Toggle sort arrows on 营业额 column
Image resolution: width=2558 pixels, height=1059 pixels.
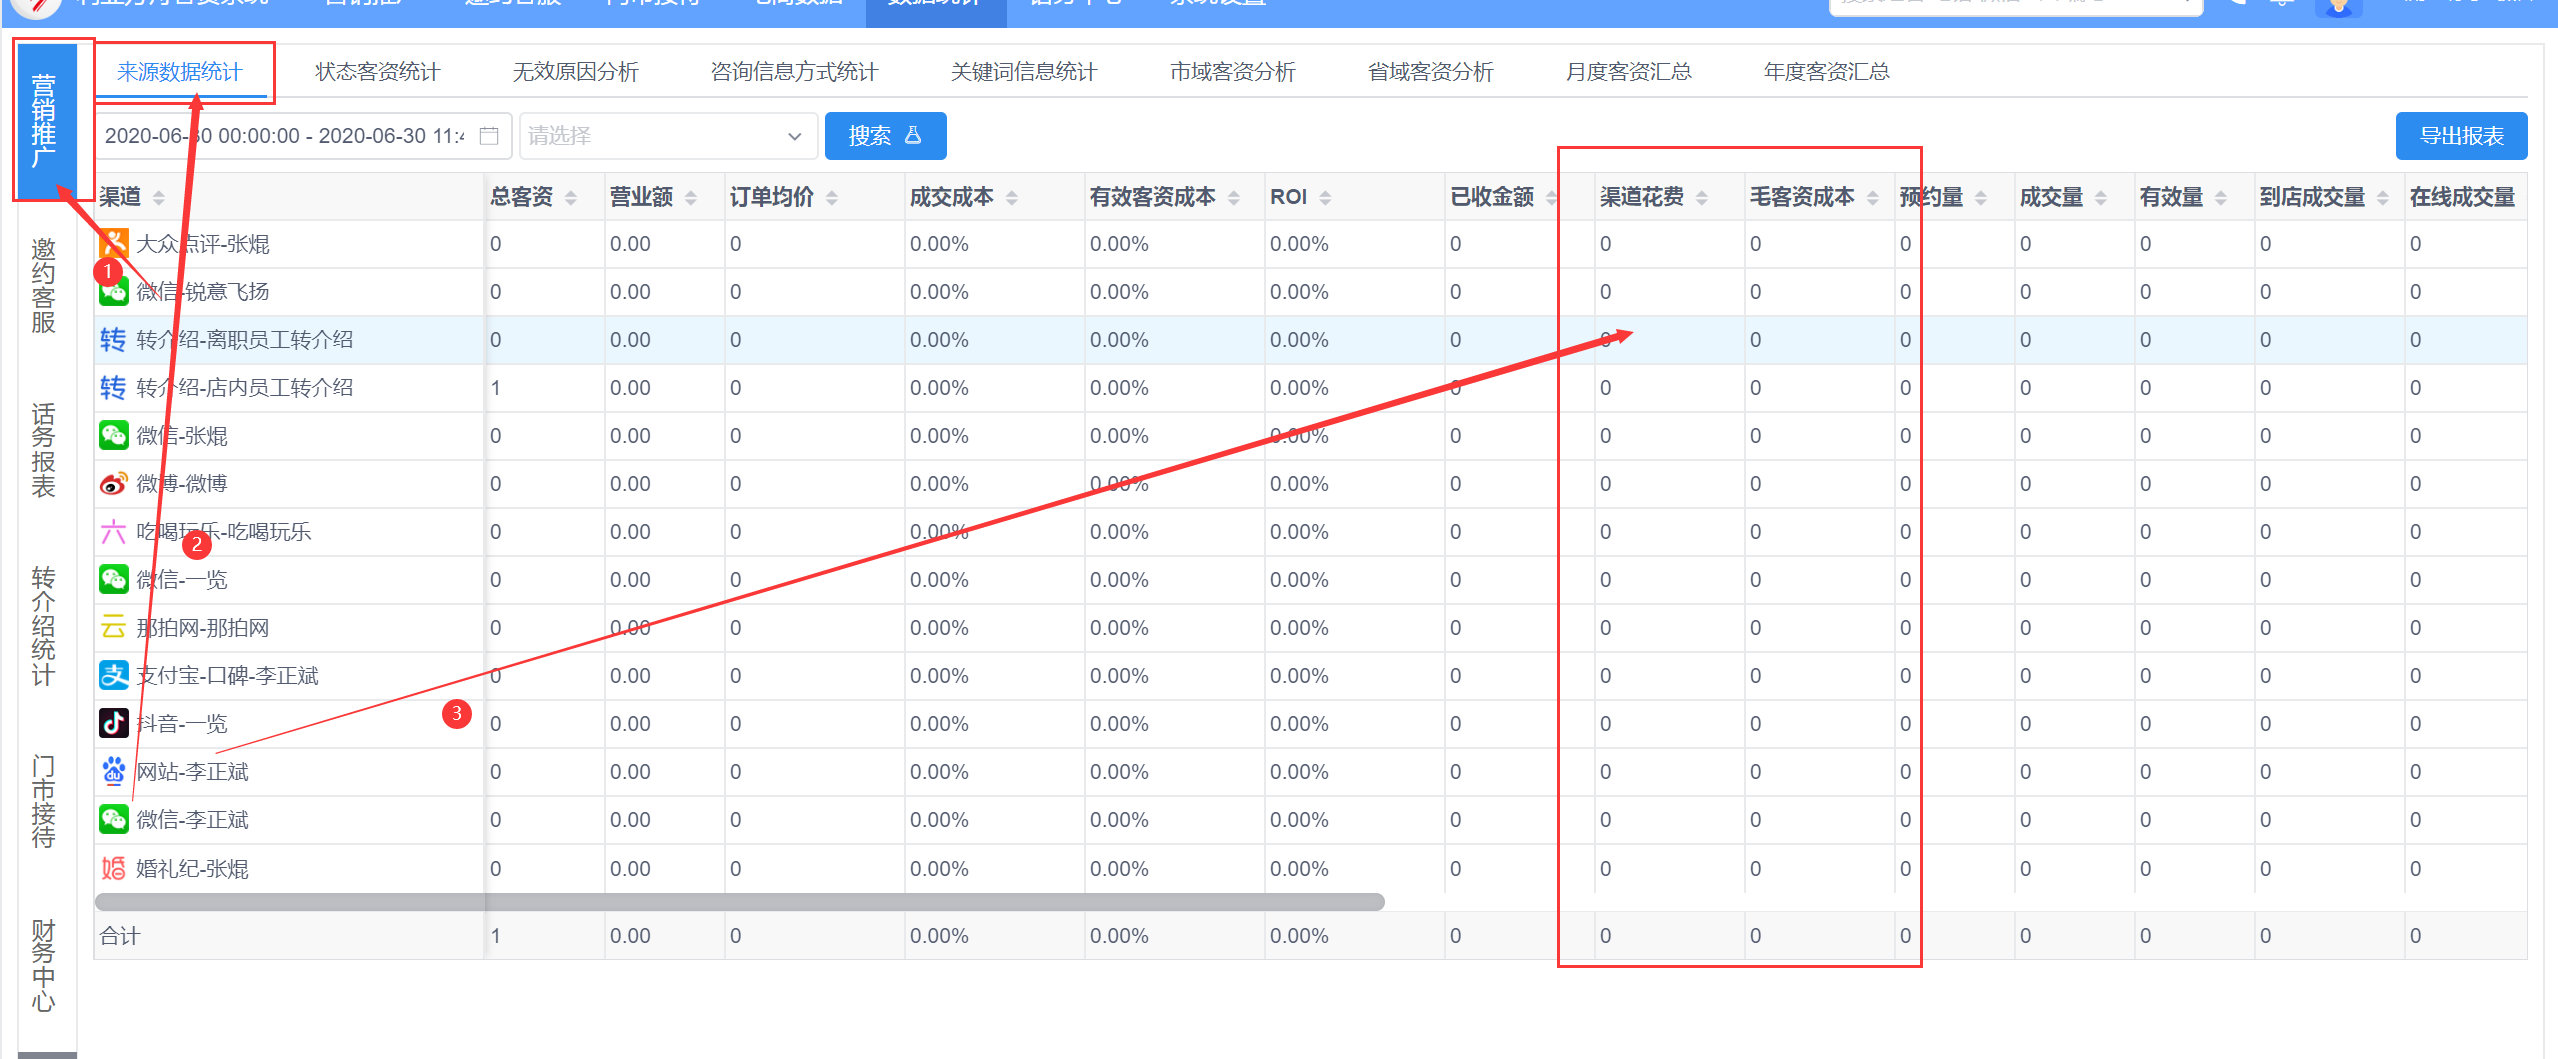point(691,198)
